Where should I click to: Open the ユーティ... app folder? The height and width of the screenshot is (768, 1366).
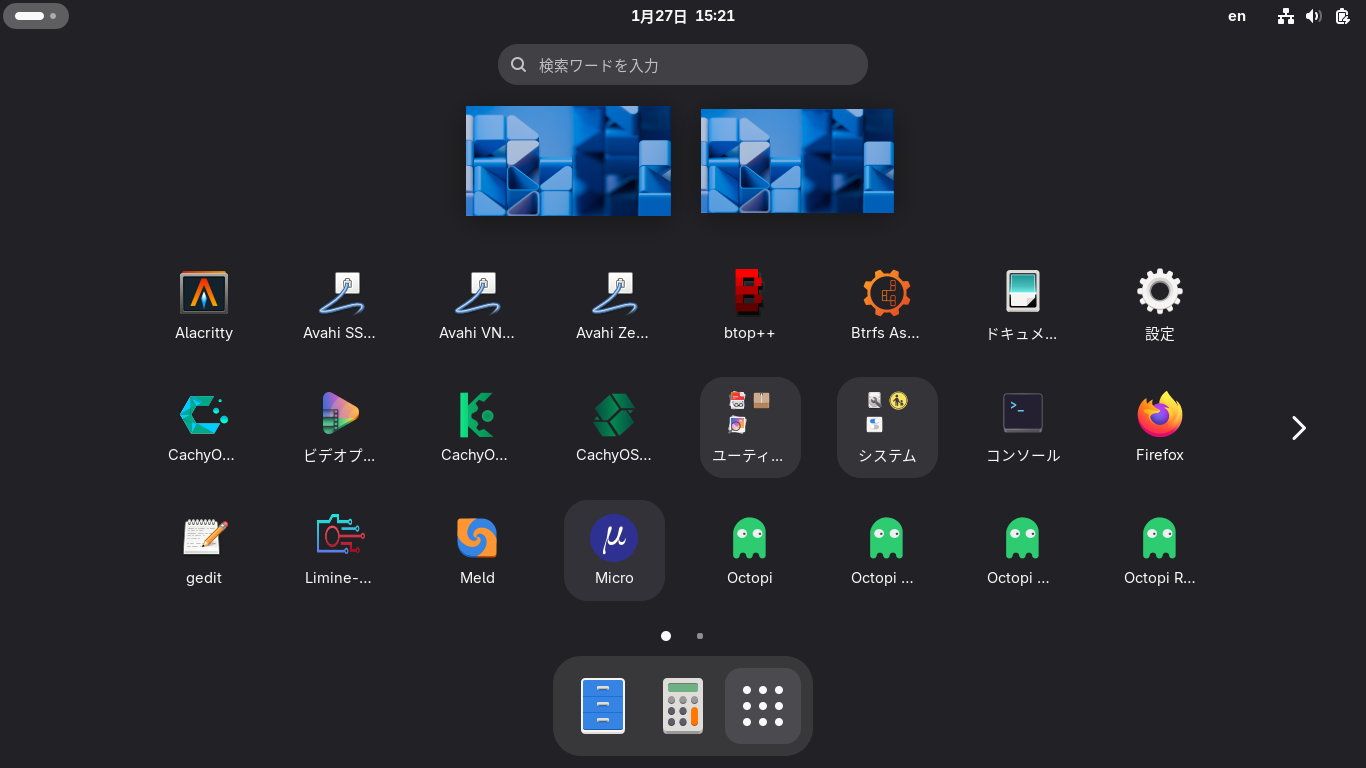click(x=750, y=428)
